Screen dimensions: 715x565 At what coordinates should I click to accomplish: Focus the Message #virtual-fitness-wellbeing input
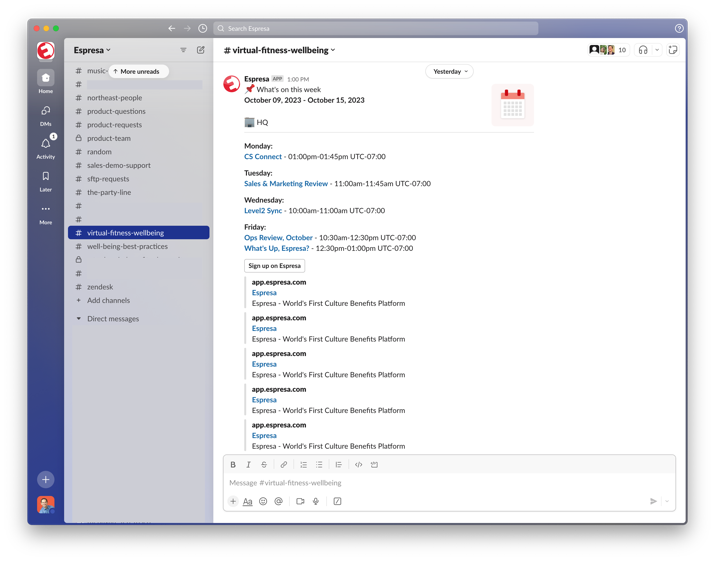[449, 482]
